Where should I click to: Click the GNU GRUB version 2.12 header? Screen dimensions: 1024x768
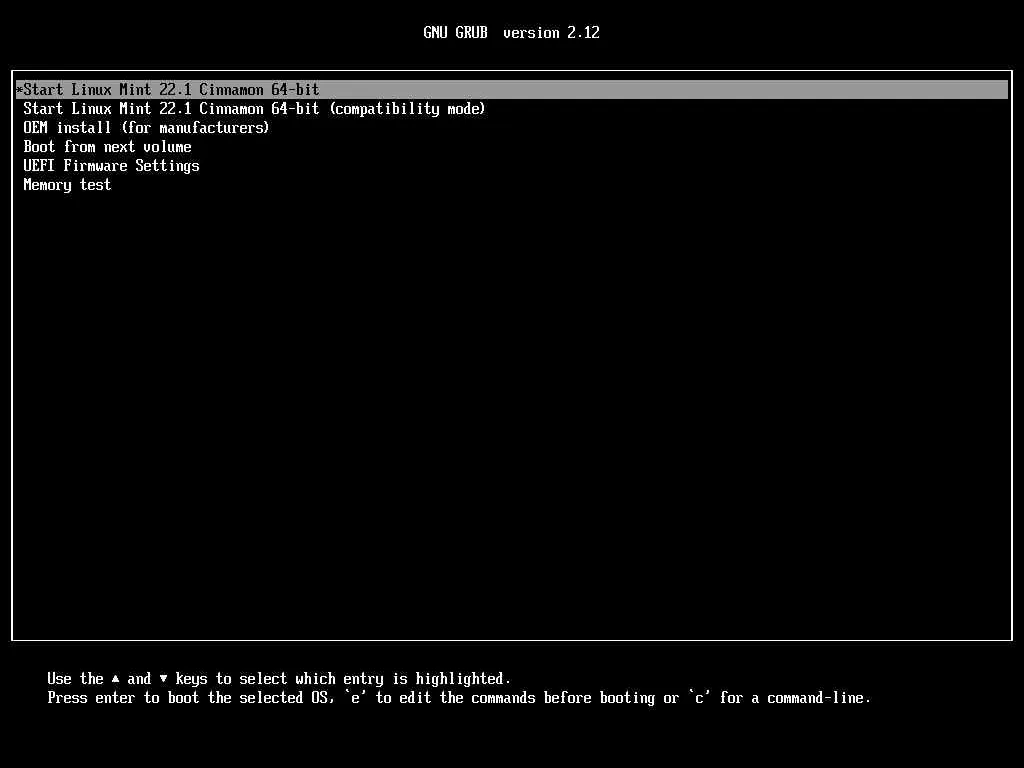pyautogui.click(x=511, y=33)
